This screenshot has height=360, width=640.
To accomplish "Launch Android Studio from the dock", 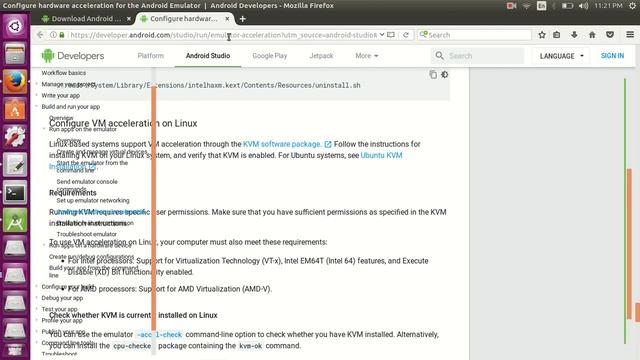I will point(15,220).
